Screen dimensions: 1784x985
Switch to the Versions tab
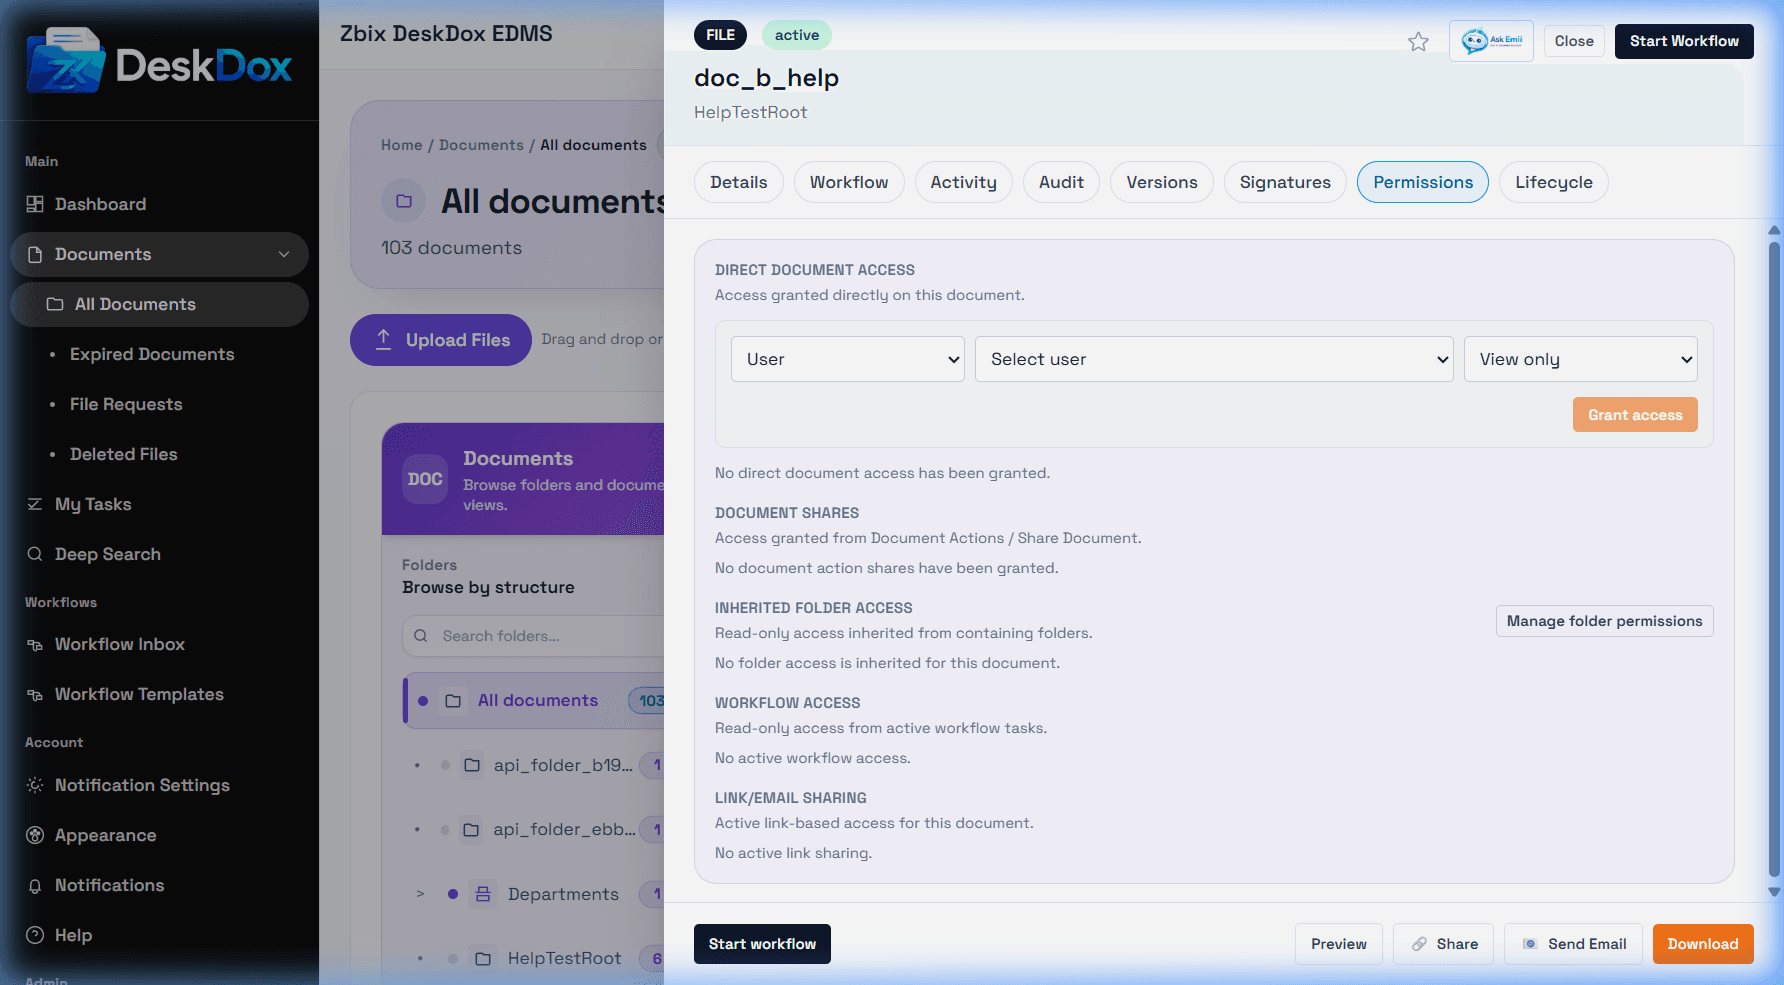[1162, 182]
